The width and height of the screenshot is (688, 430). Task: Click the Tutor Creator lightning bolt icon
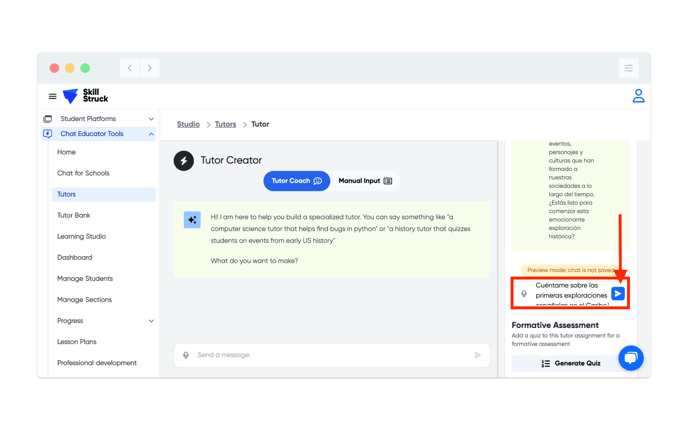coord(183,161)
